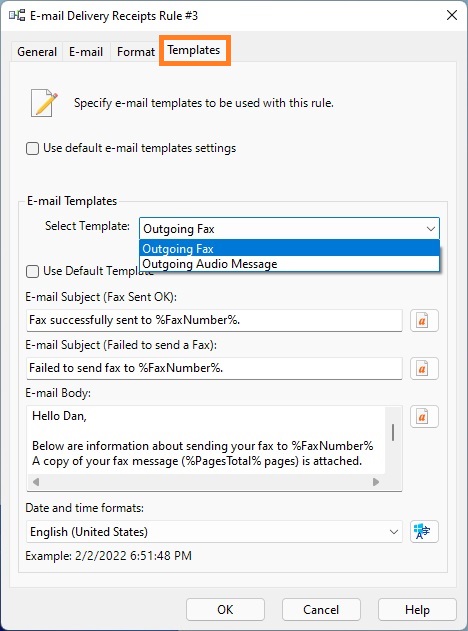Click the Fax Sent OK subject field
Viewport: 468px width, 631px height.
click(x=214, y=320)
